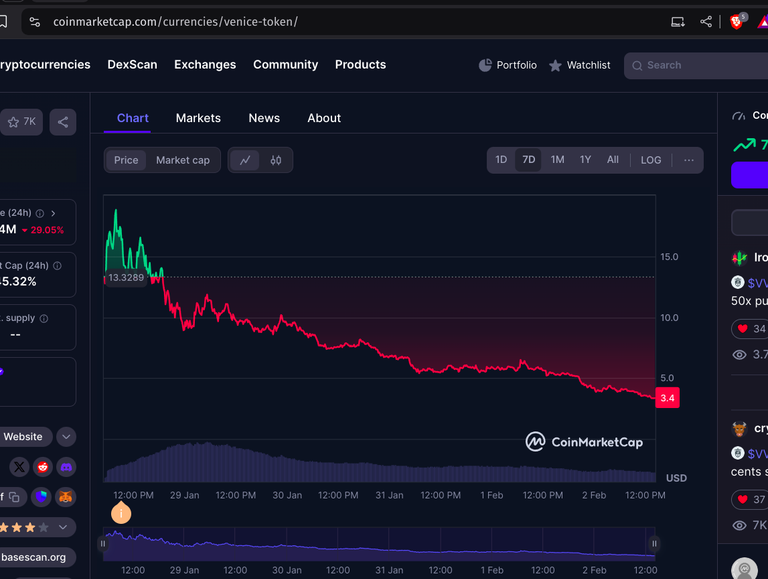
Task: Click the purple button in right panel
Action: tap(749, 175)
